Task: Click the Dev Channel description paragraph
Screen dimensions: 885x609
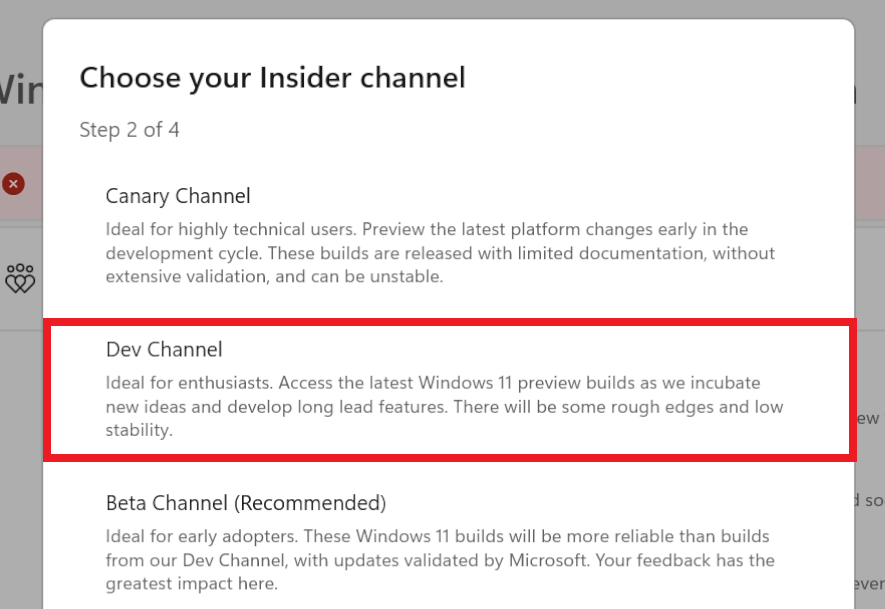Action: pyautogui.click(x=444, y=407)
